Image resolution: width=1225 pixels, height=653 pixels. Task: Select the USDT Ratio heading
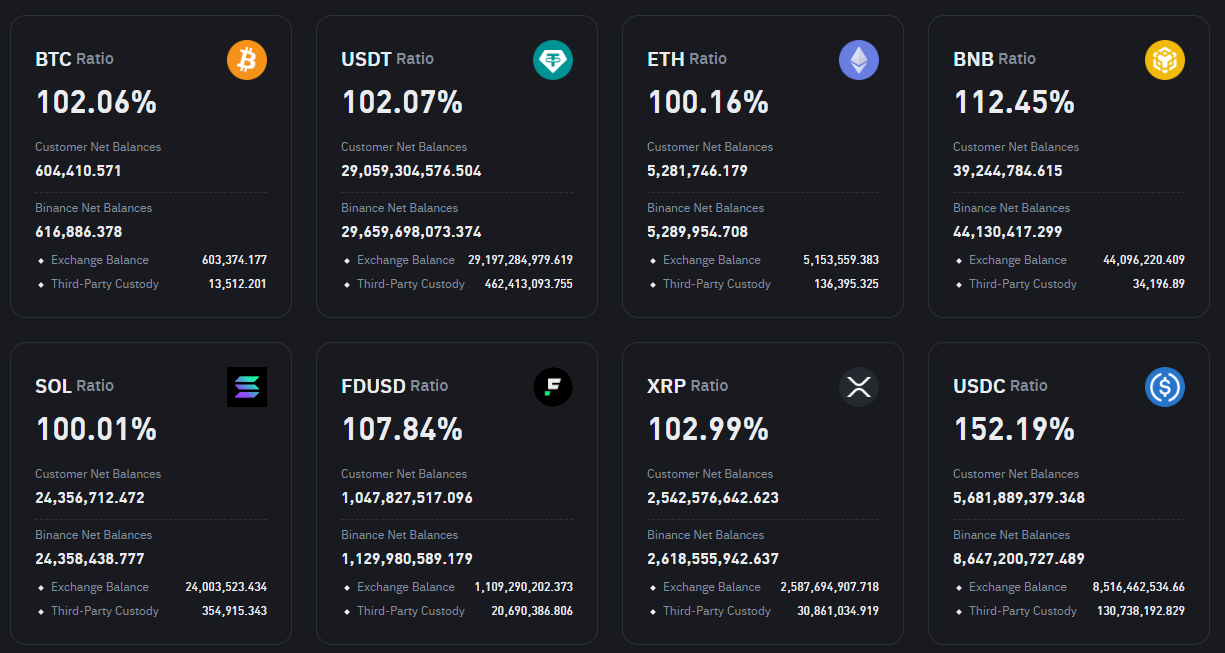[387, 59]
